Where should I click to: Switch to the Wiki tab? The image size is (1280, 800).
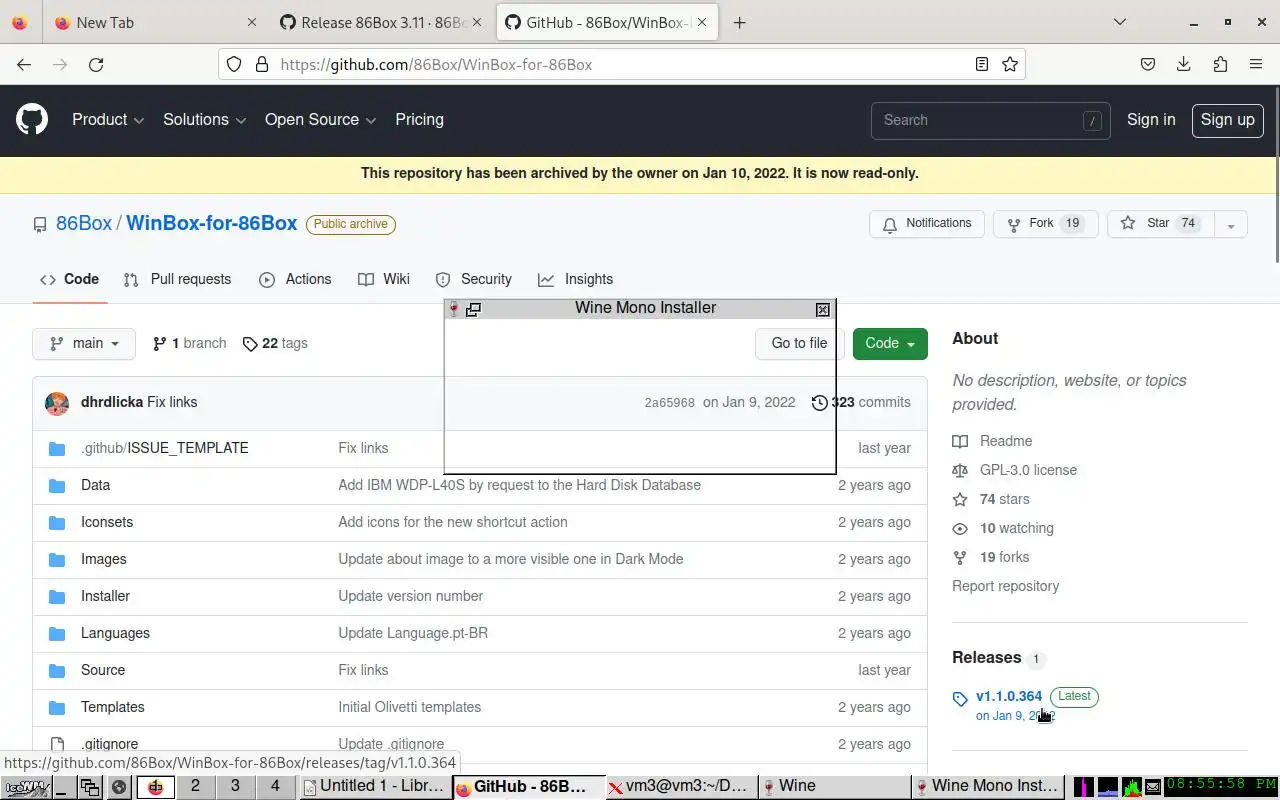click(384, 279)
